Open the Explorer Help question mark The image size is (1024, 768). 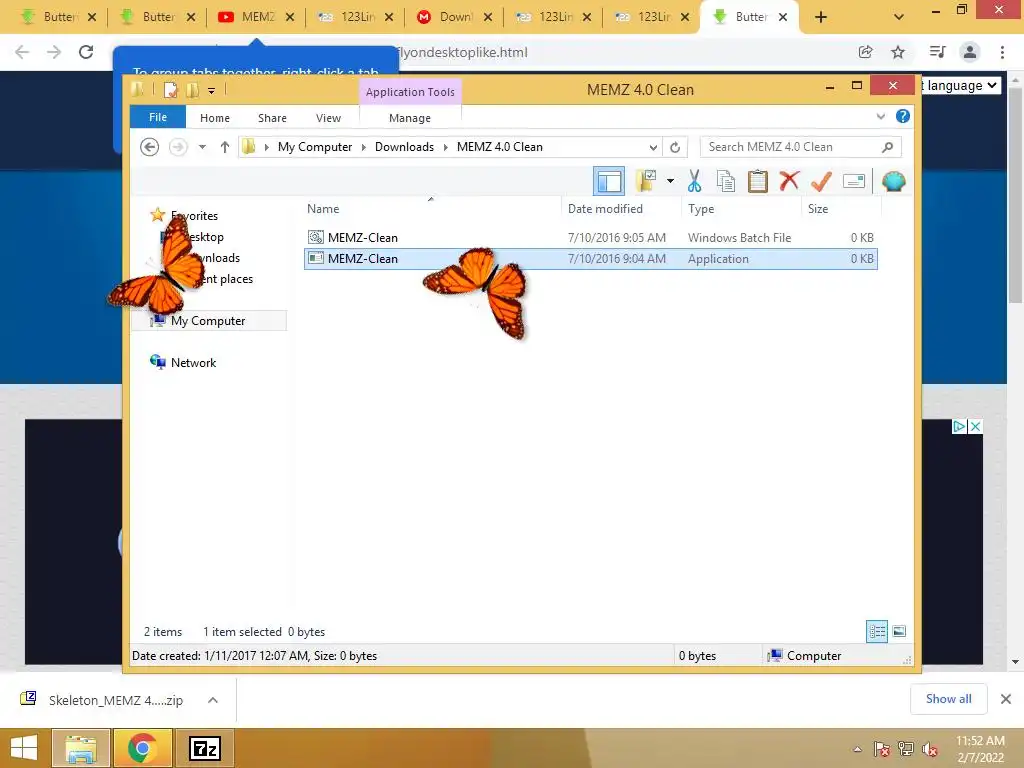coord(903,116)
